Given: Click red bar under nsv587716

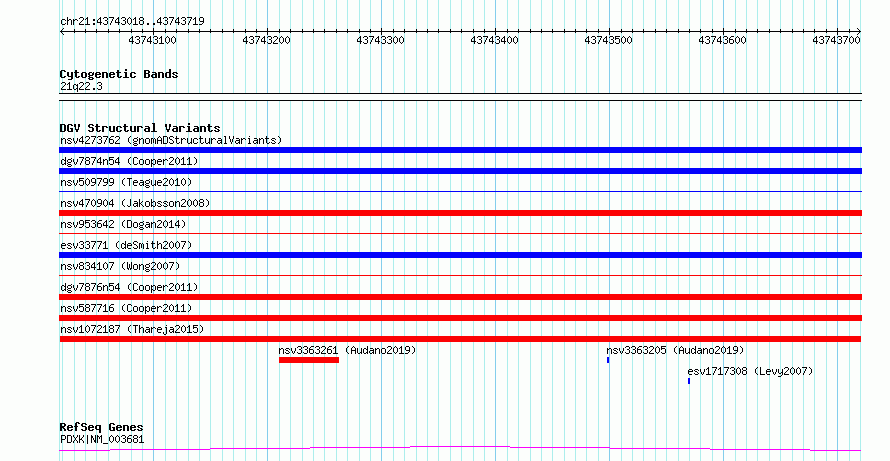Looking at the screenshot, I should pyautogui.click(x=460, y=318).
